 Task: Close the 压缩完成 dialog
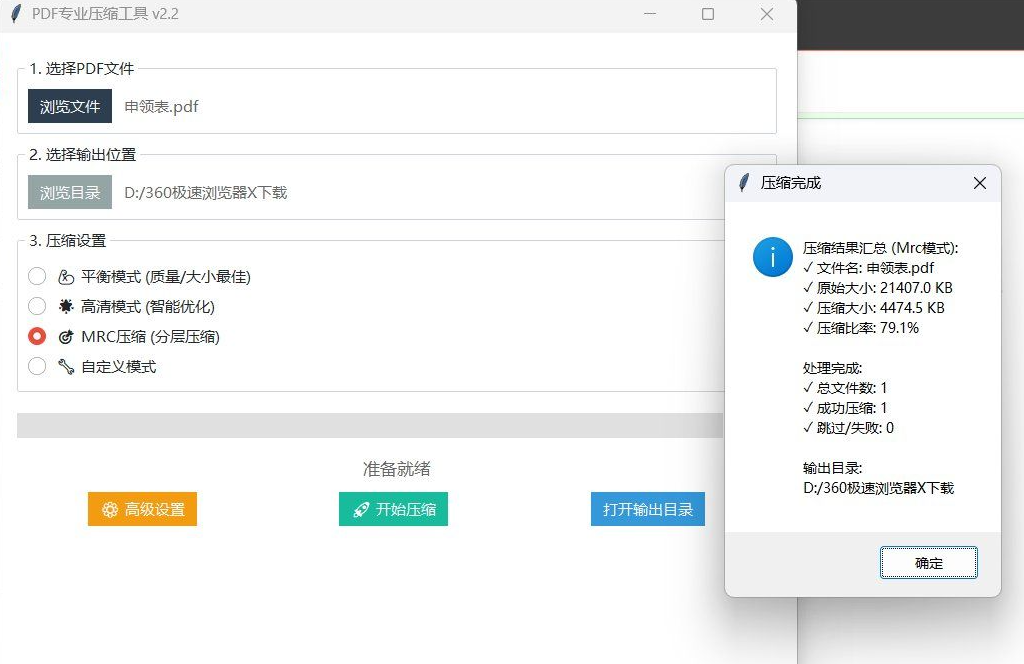point(980,183)
